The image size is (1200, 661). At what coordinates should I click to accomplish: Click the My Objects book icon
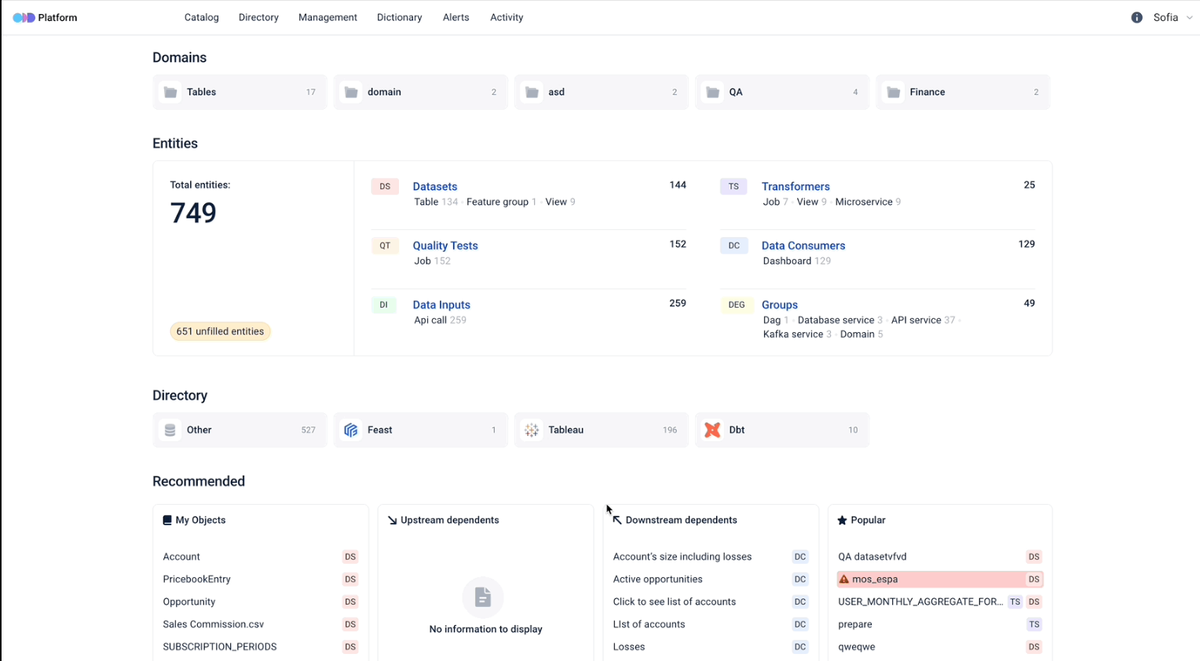coord(167,520)
